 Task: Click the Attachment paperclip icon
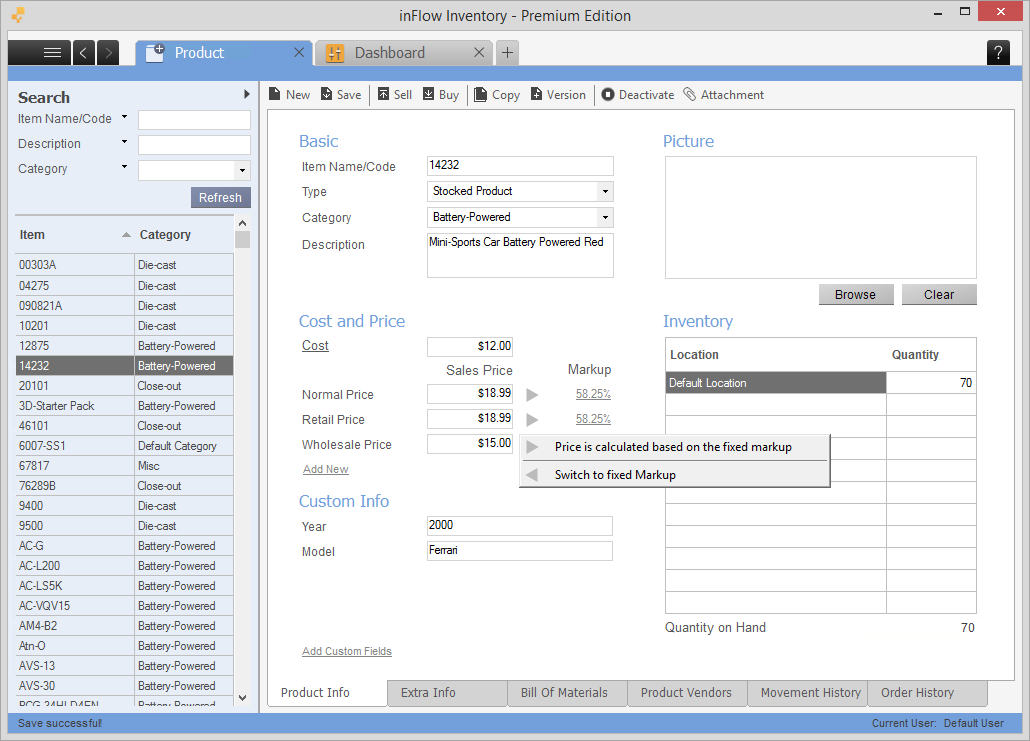(x=690, y=95)
